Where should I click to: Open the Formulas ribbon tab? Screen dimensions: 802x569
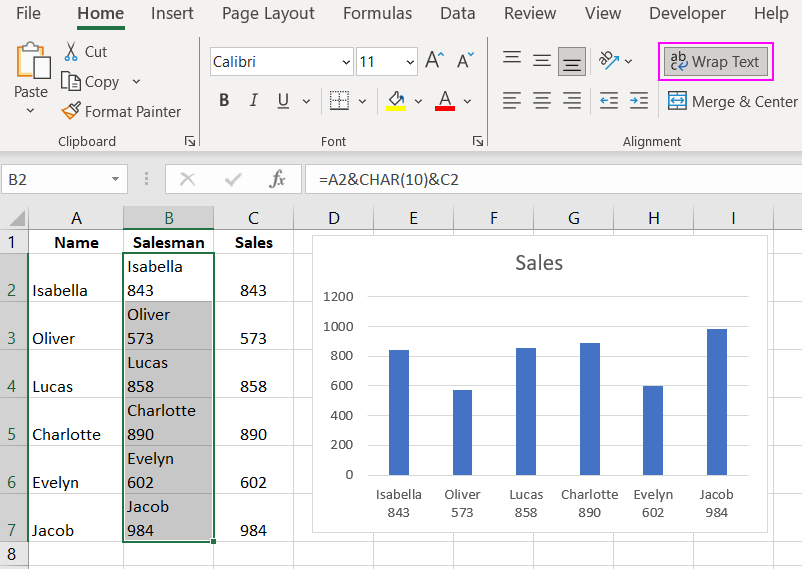377,14
